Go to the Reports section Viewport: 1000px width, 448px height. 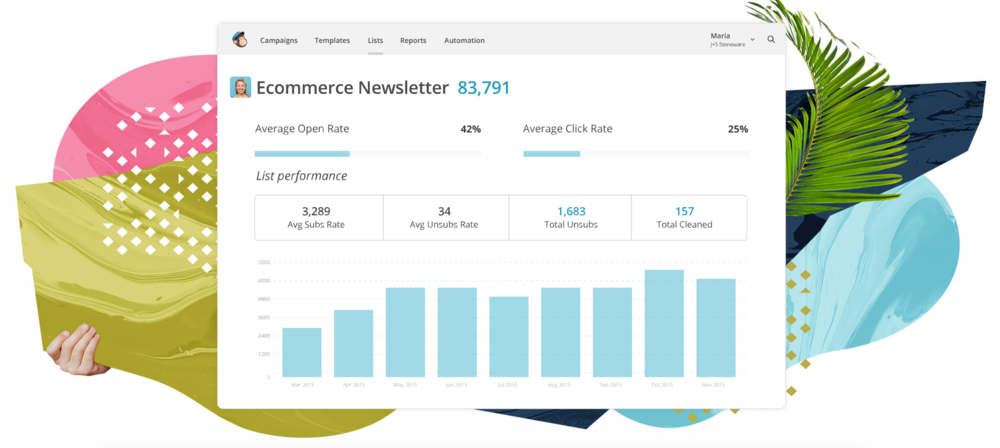click(413, 40)
